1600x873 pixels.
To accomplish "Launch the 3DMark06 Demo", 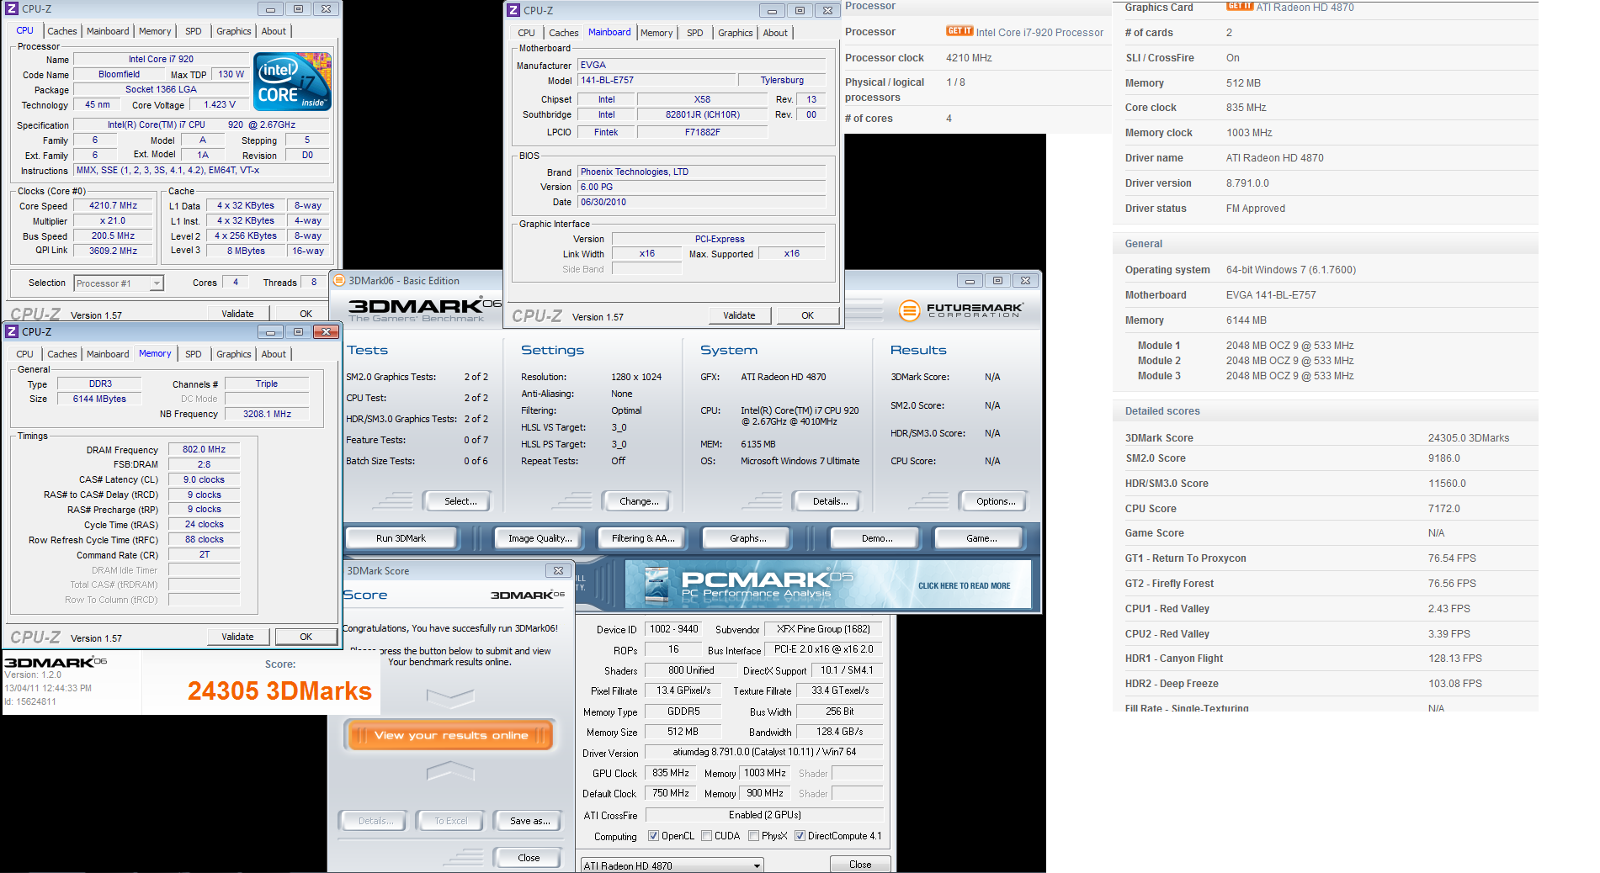I will pyautogui.click(x=877, y=538).
